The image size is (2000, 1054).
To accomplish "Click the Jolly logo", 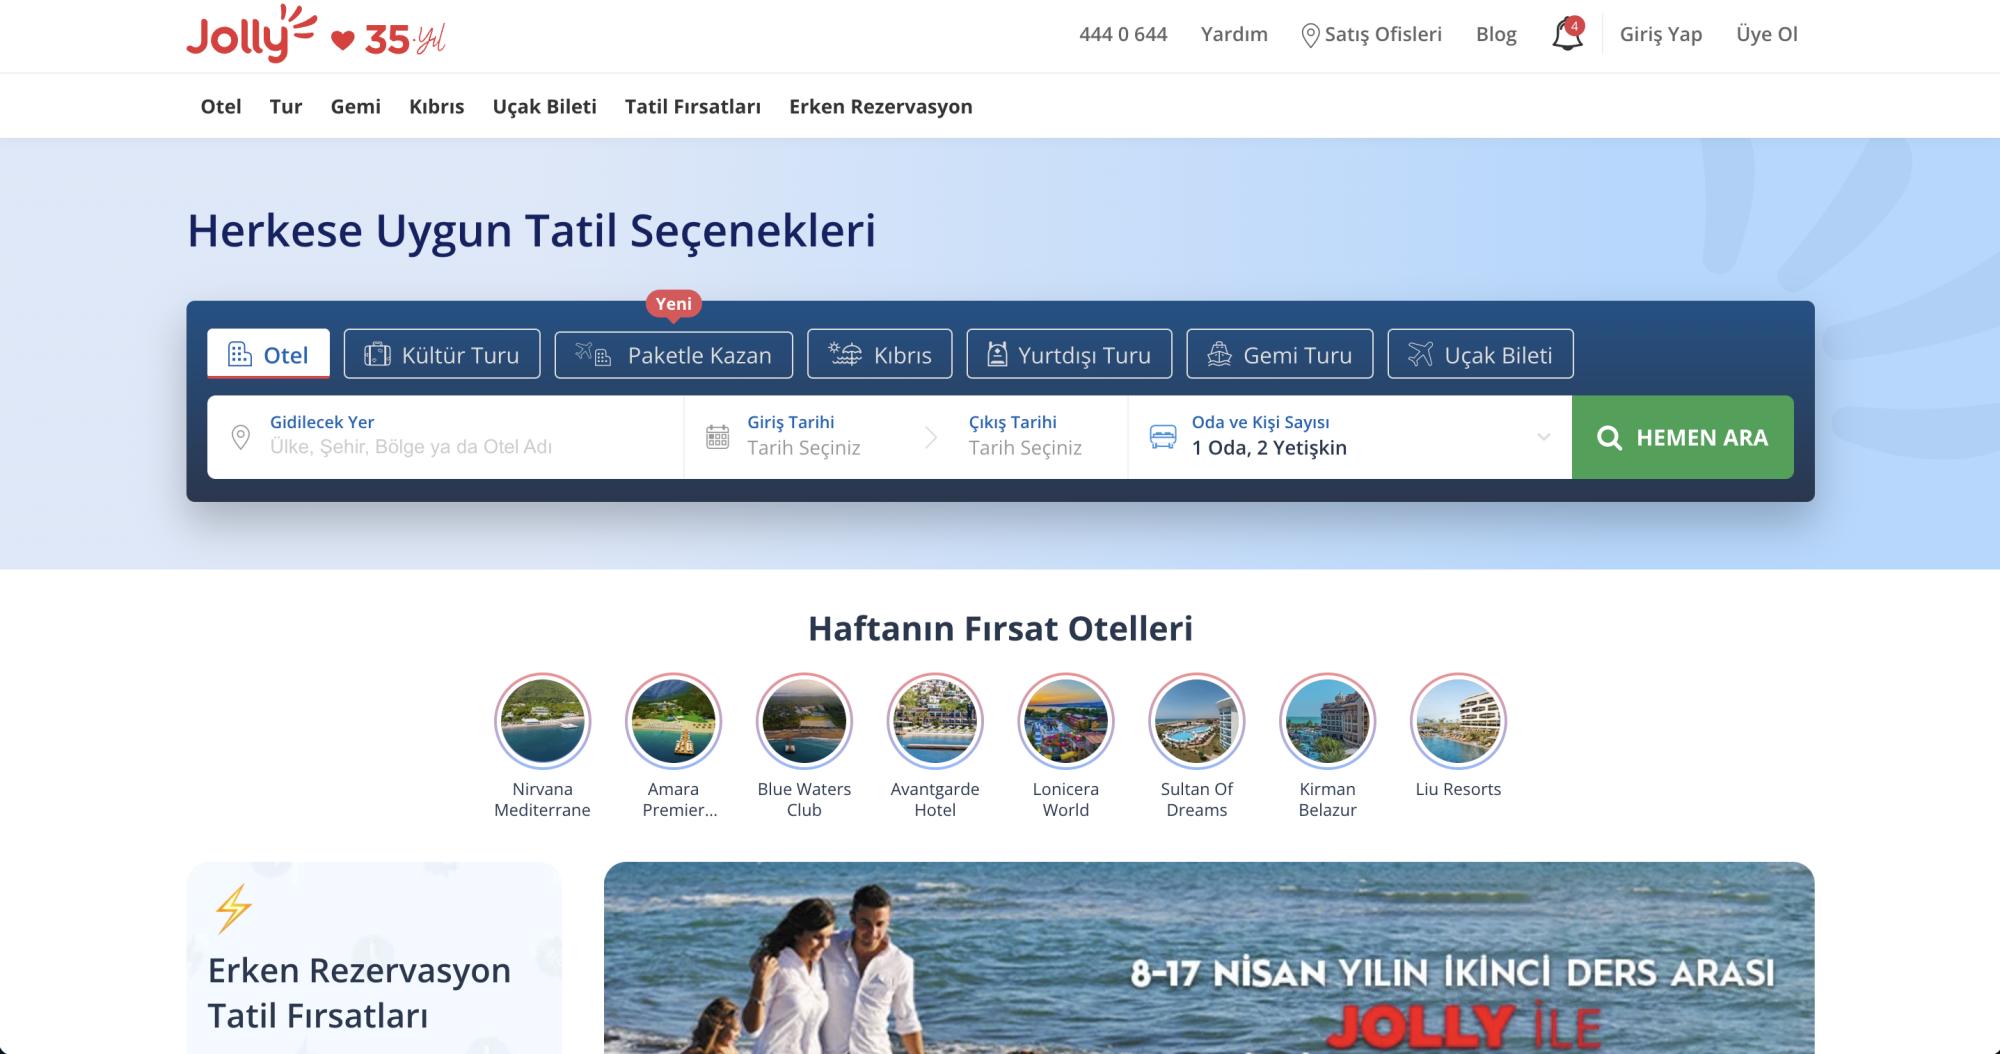I will click(x=252, y=34).
